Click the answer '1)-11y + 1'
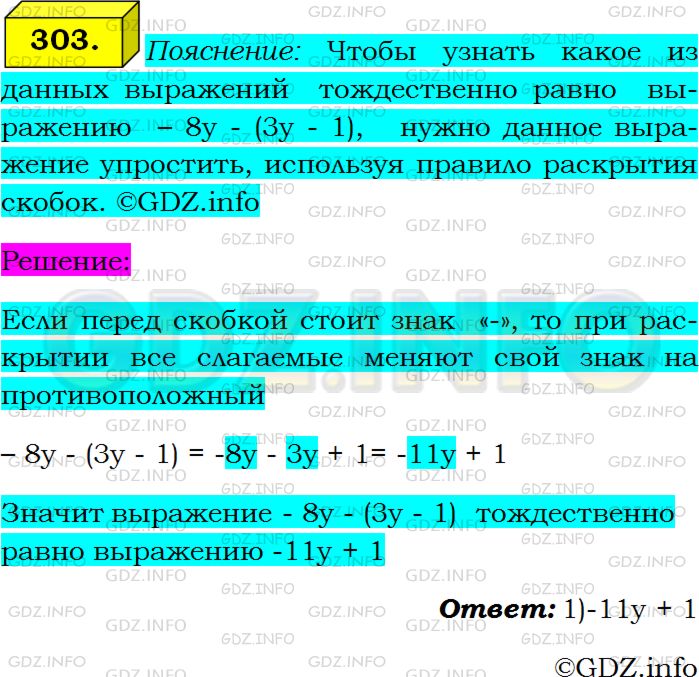 [x=629, y=609]
